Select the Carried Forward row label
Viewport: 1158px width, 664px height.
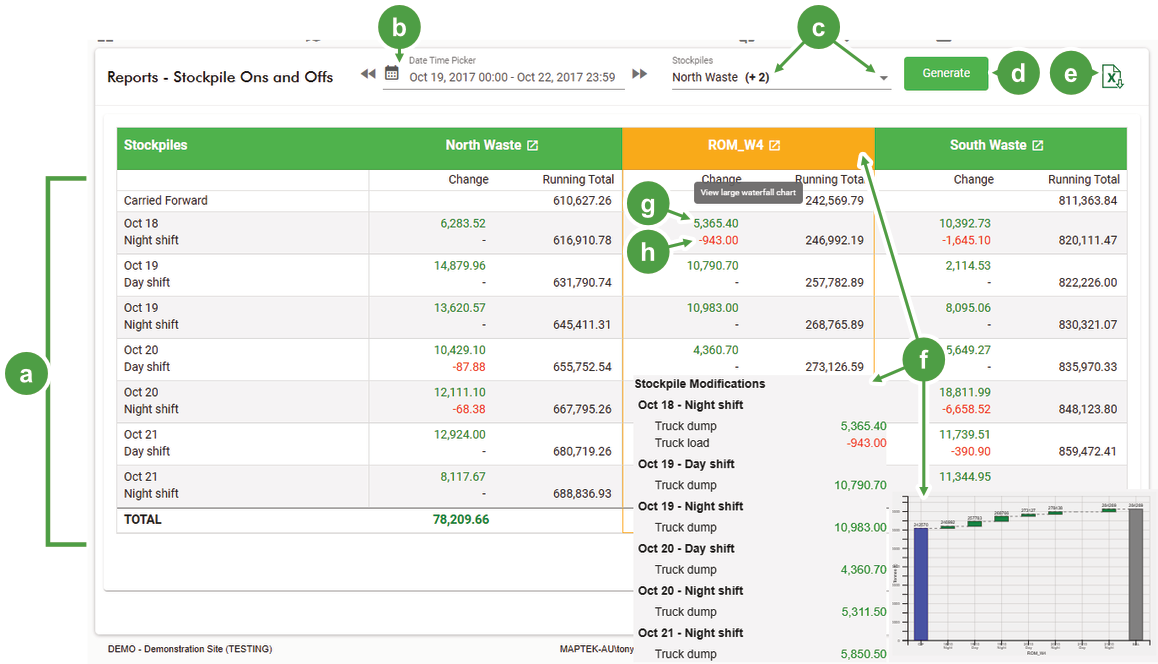tap(165, 201)
